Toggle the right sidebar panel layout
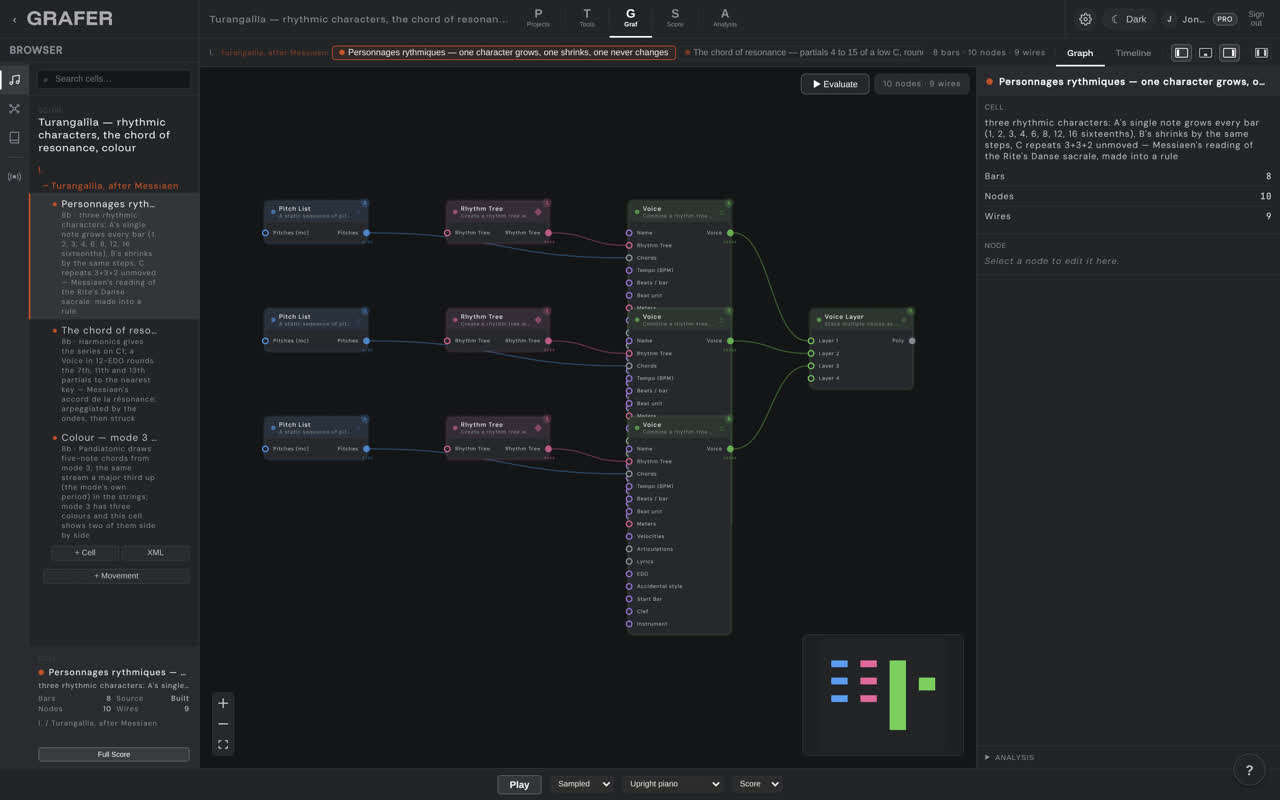Viewport: 1280px width, 800px height. [1229, 53]
